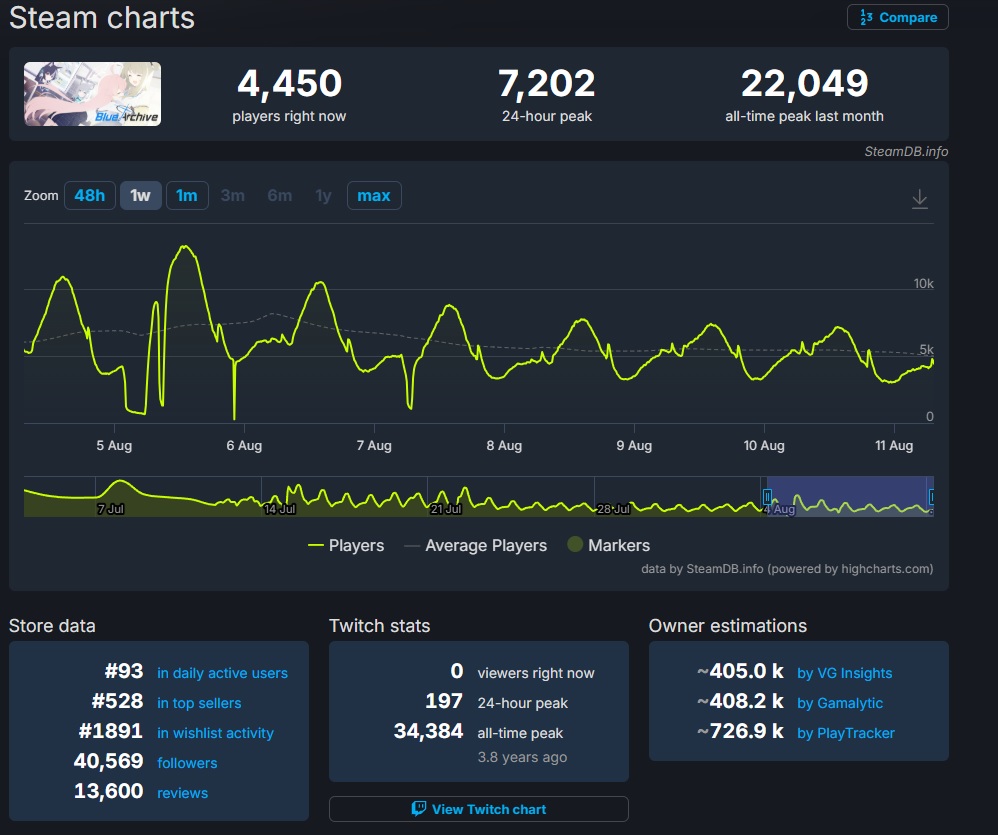Click the ~408.2 k owner estimate
This screenshot has height=835, width=998.
(740, 701)
